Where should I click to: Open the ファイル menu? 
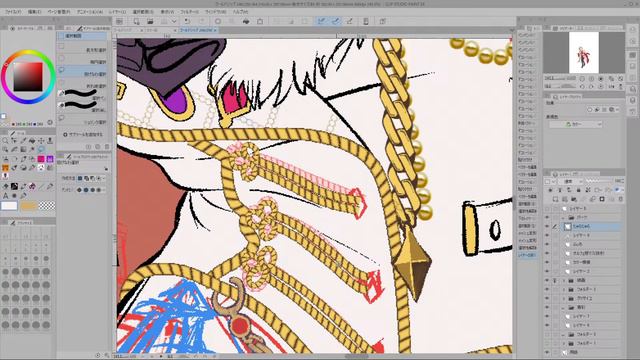[x=13, y=12]
